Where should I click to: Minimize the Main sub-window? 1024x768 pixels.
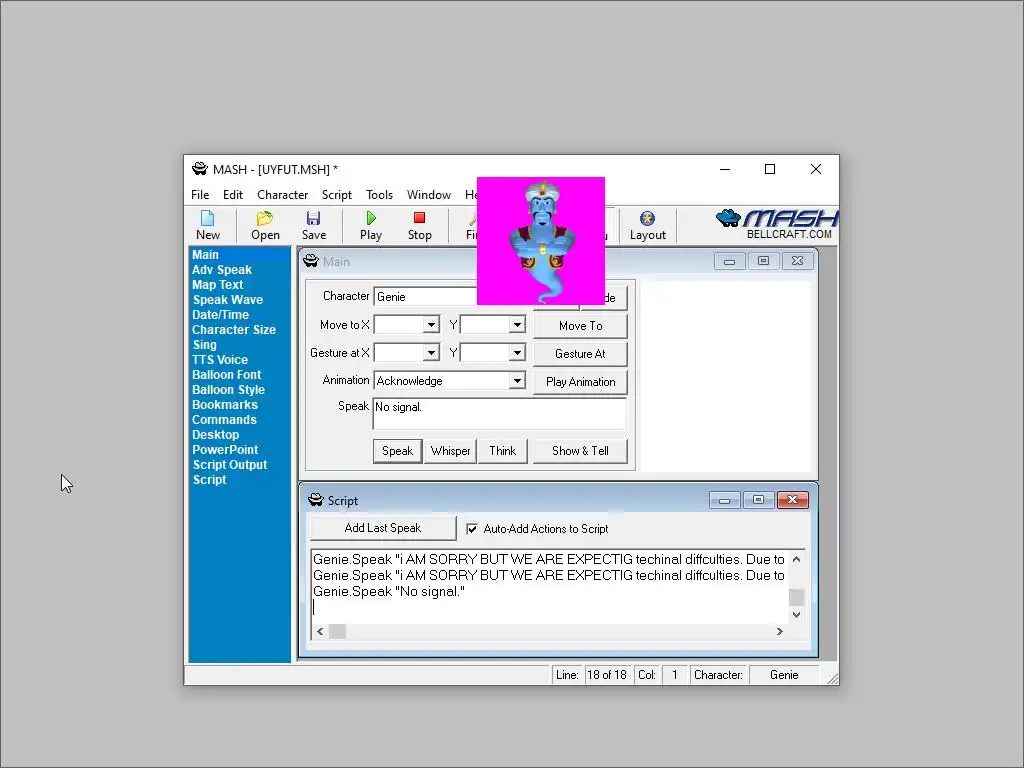coord(729,261)
